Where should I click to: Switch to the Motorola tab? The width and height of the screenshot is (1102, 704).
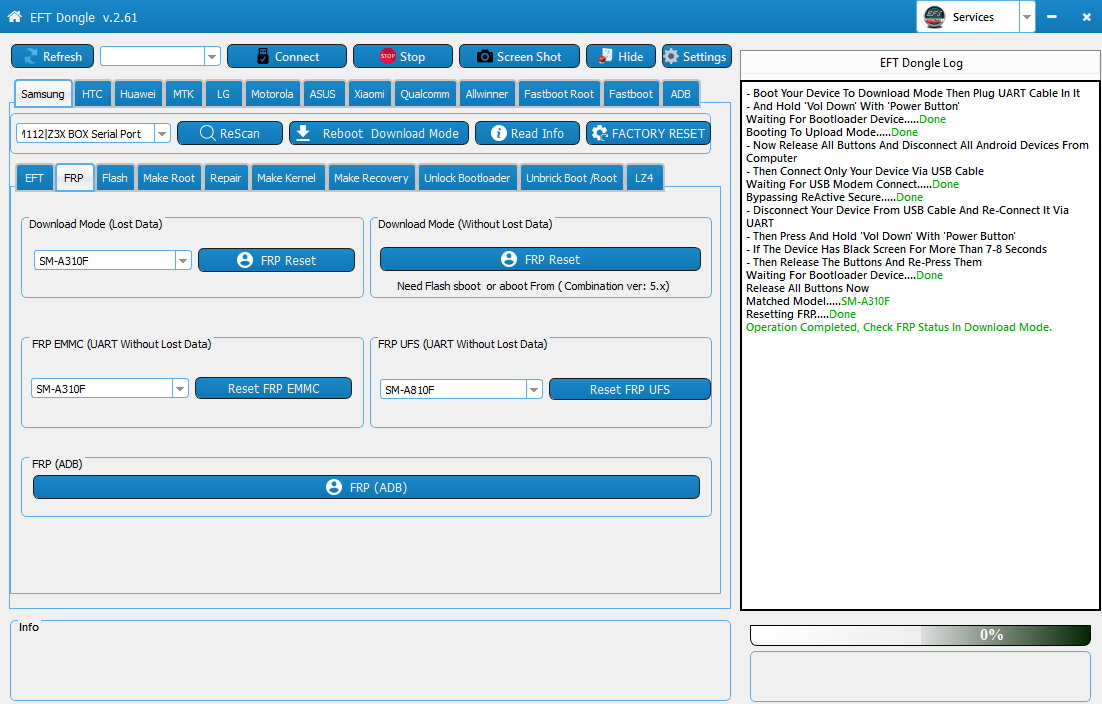272,94
